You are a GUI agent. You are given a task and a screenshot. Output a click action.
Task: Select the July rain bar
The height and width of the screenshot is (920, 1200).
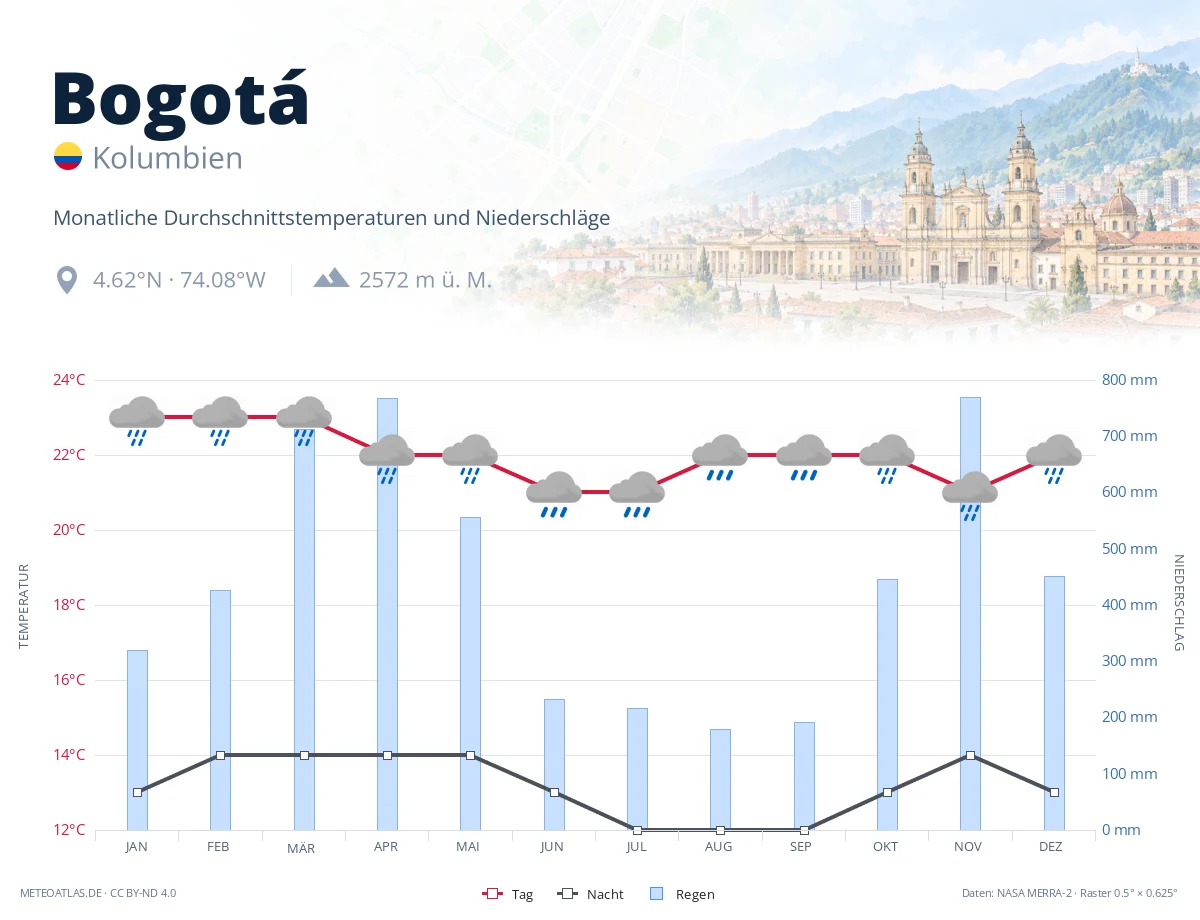637,769
